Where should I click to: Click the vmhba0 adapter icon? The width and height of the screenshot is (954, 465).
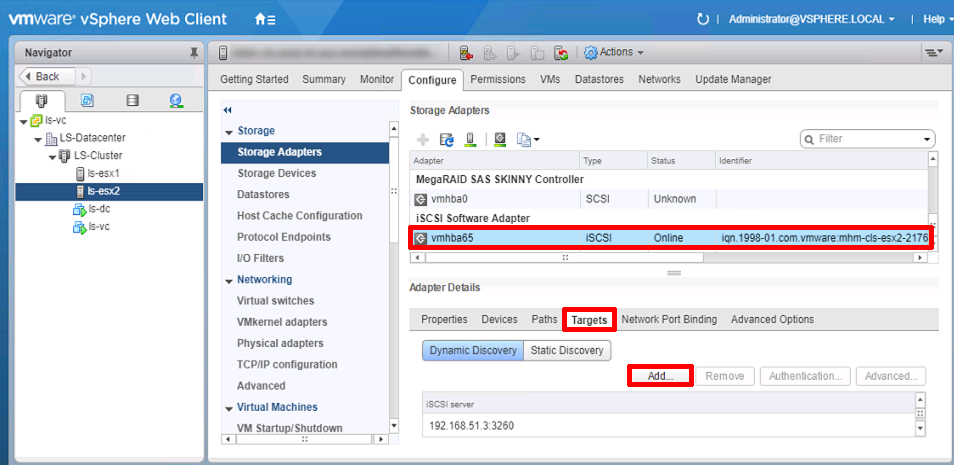(420, 199)
